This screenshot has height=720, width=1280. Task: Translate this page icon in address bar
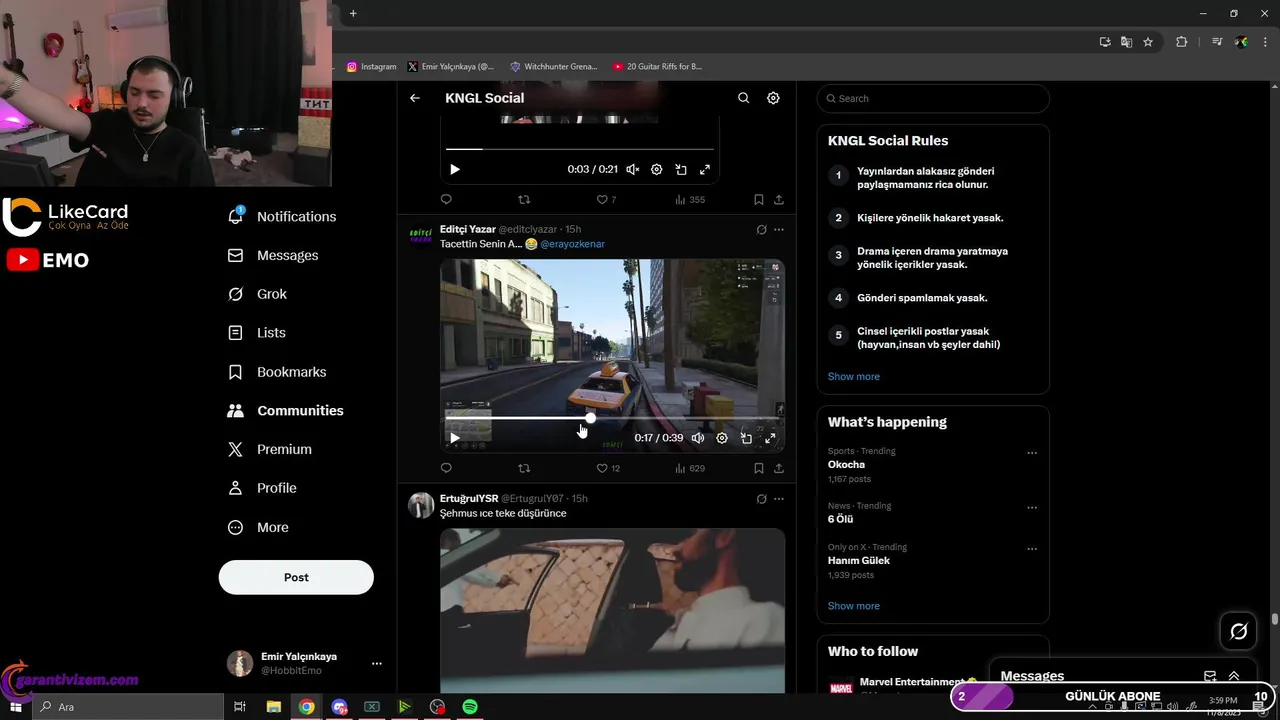point(1126,42)
